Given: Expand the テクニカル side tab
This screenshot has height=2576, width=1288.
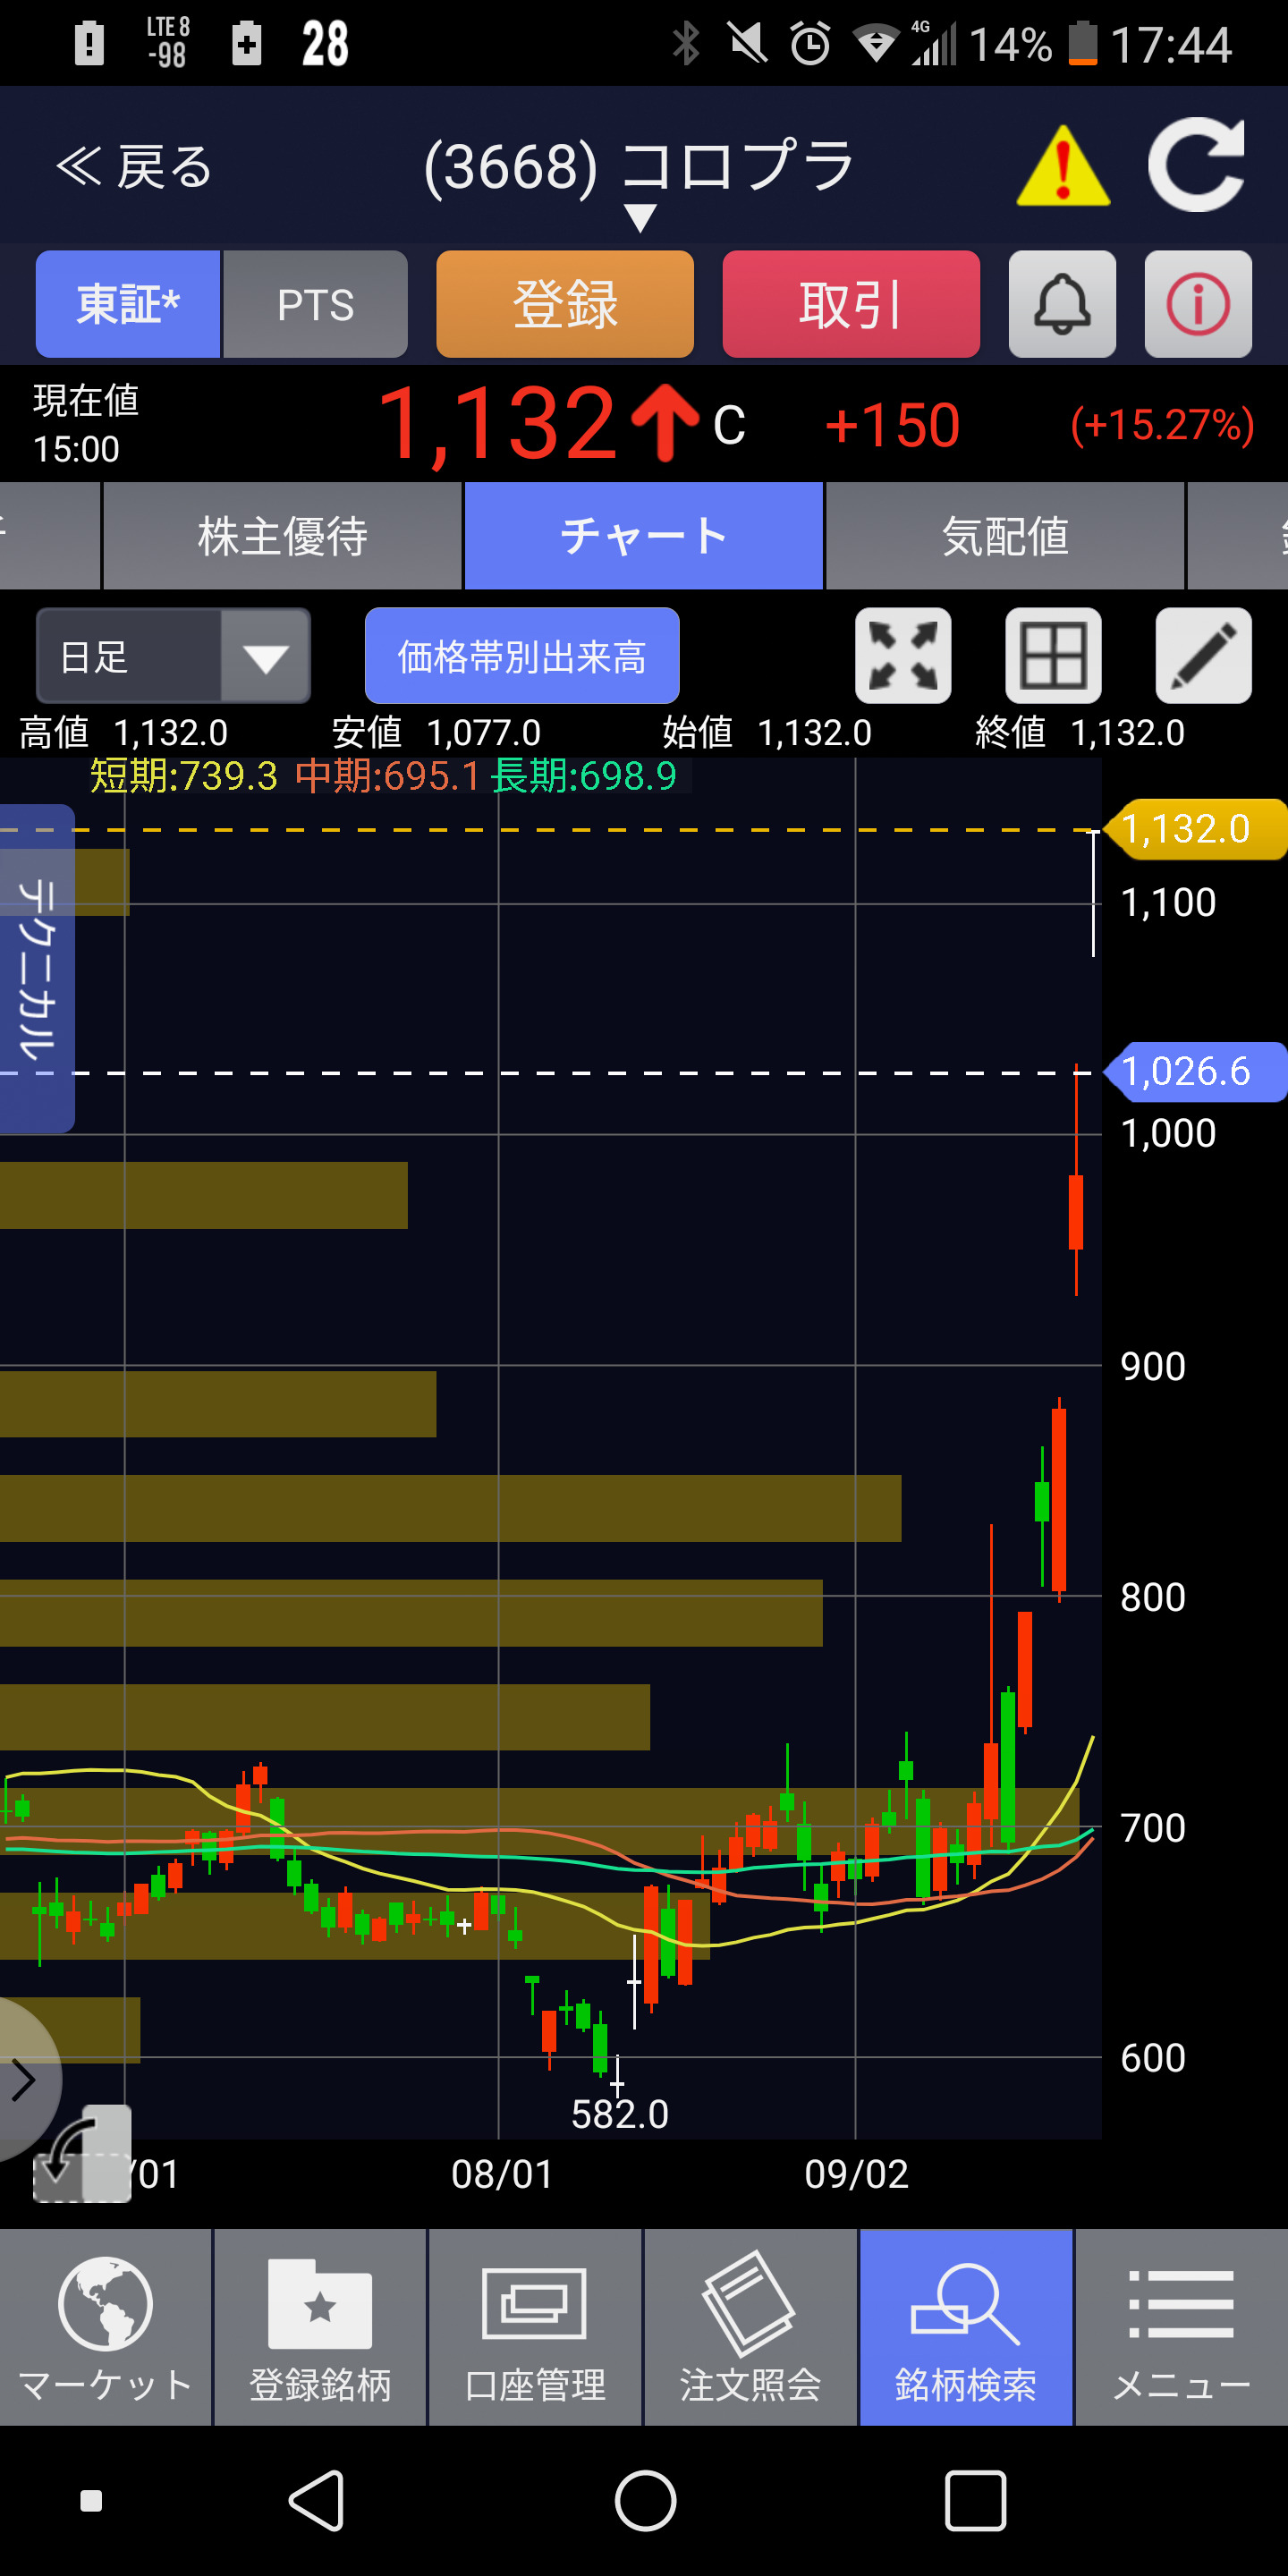Looking at the screenshot, I should click(x=37, y=968).
